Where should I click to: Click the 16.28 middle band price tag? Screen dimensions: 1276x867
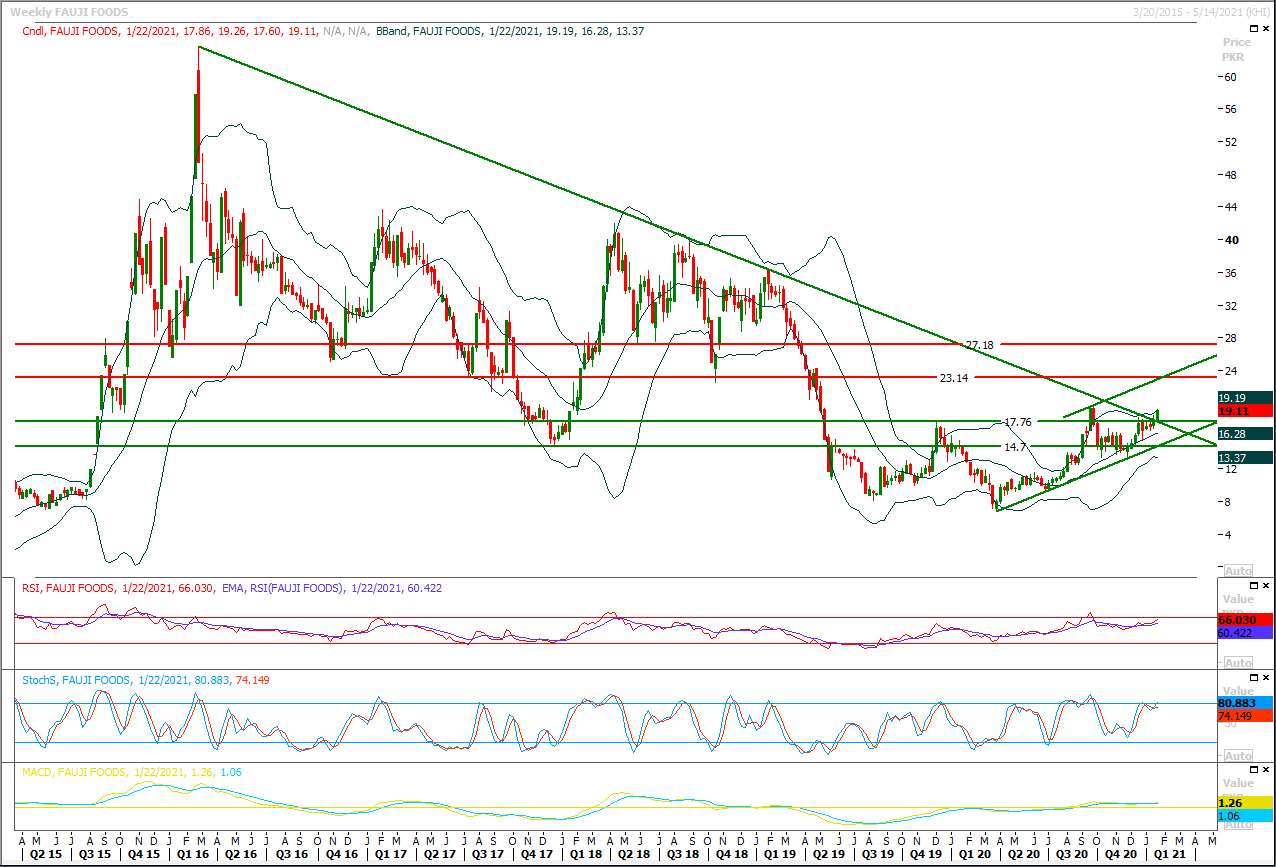(1244, 433)
